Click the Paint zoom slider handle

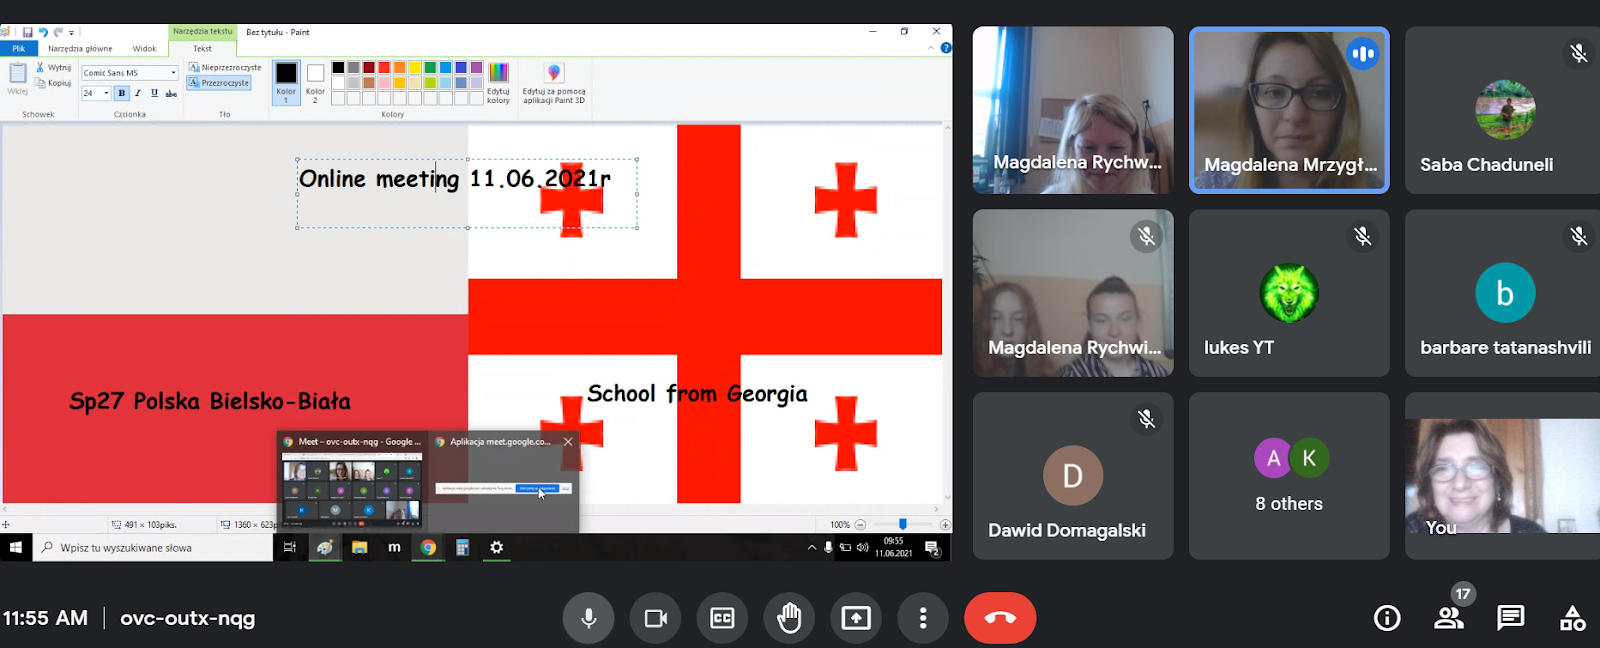902,524
